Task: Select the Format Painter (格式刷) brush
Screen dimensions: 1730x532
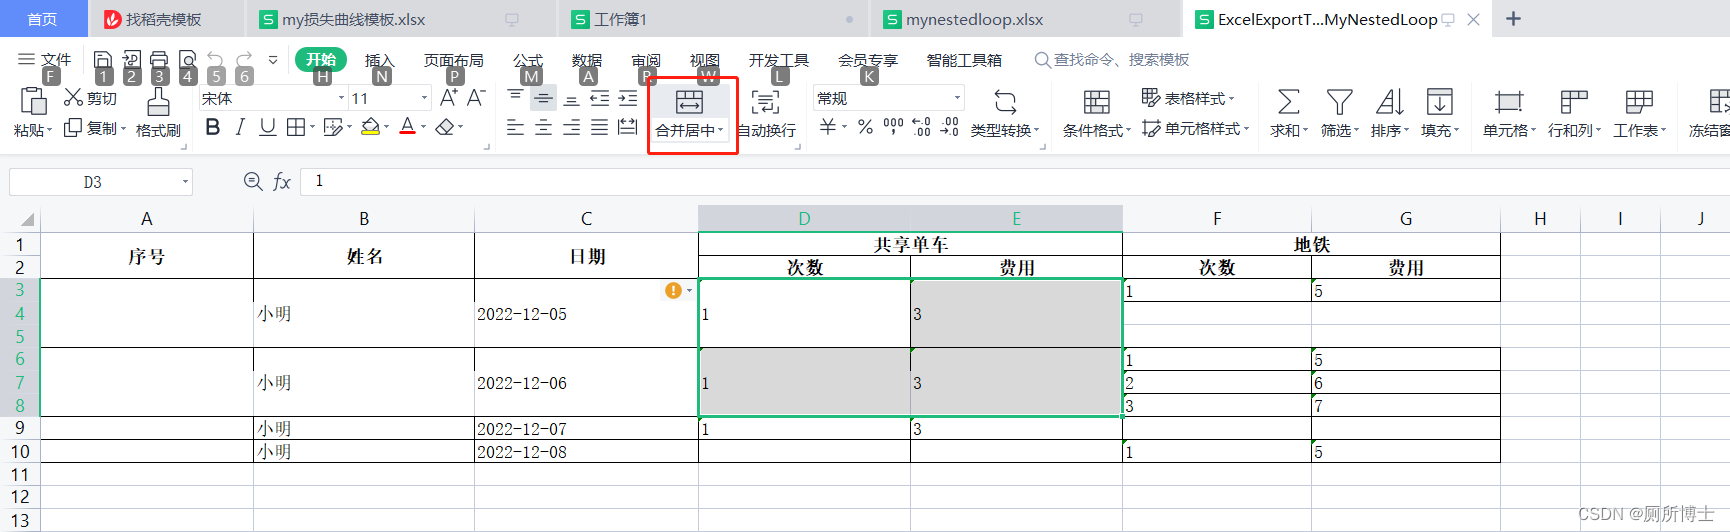Action: [158, 112]
